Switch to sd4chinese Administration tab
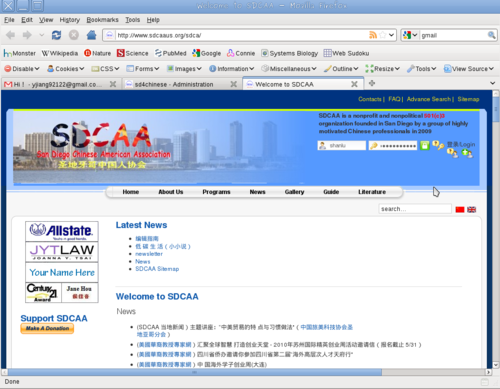This screenshot has height=389, width=500. [181, 84]
